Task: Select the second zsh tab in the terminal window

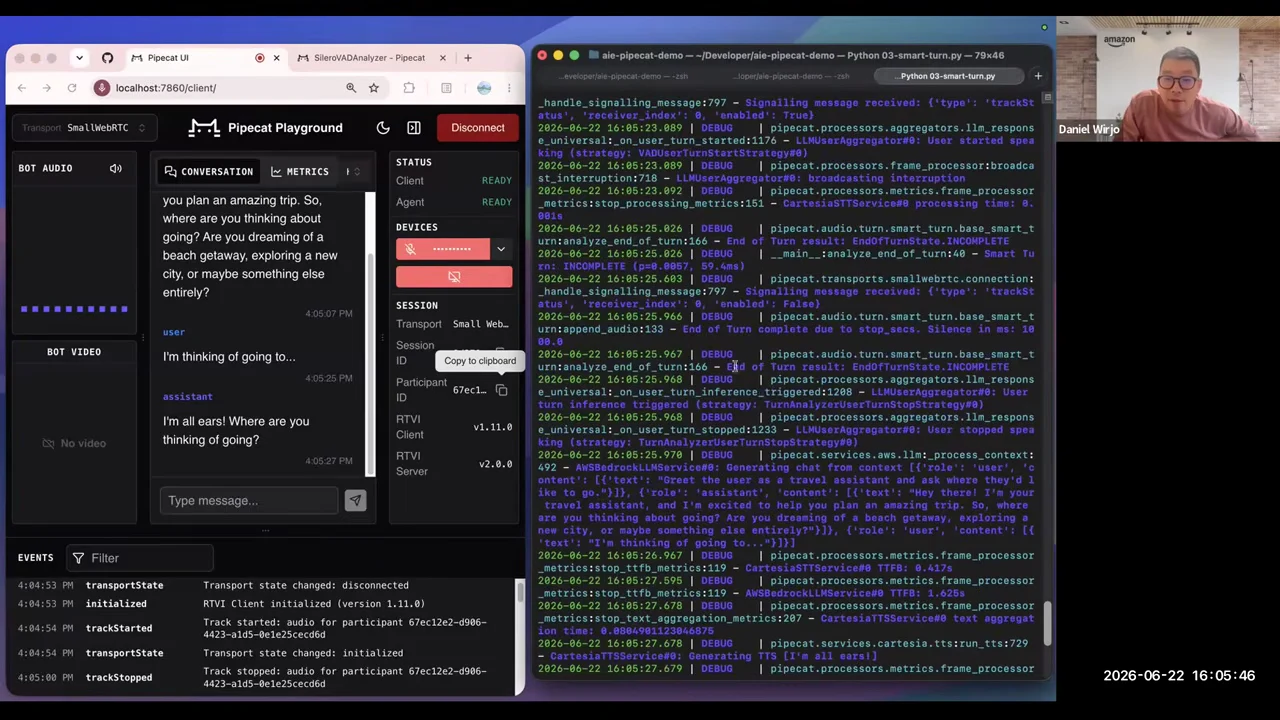Action: pyautogui.click(x=790, y=76)
